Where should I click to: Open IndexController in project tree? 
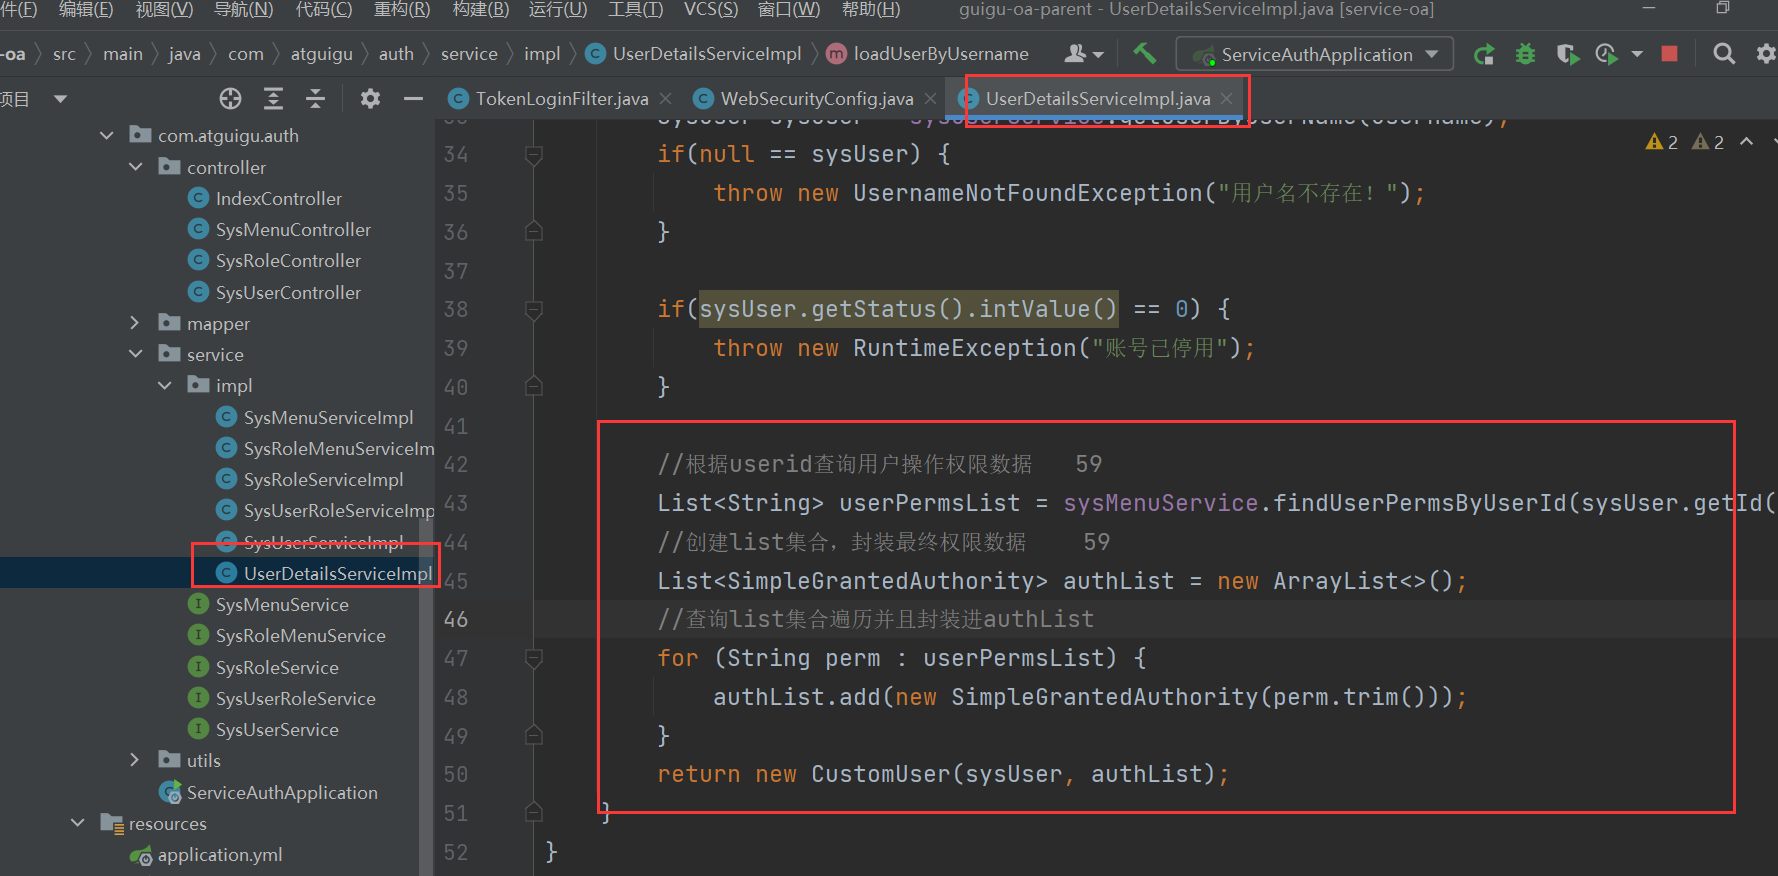pyautogui.click(x=278, y=198)
